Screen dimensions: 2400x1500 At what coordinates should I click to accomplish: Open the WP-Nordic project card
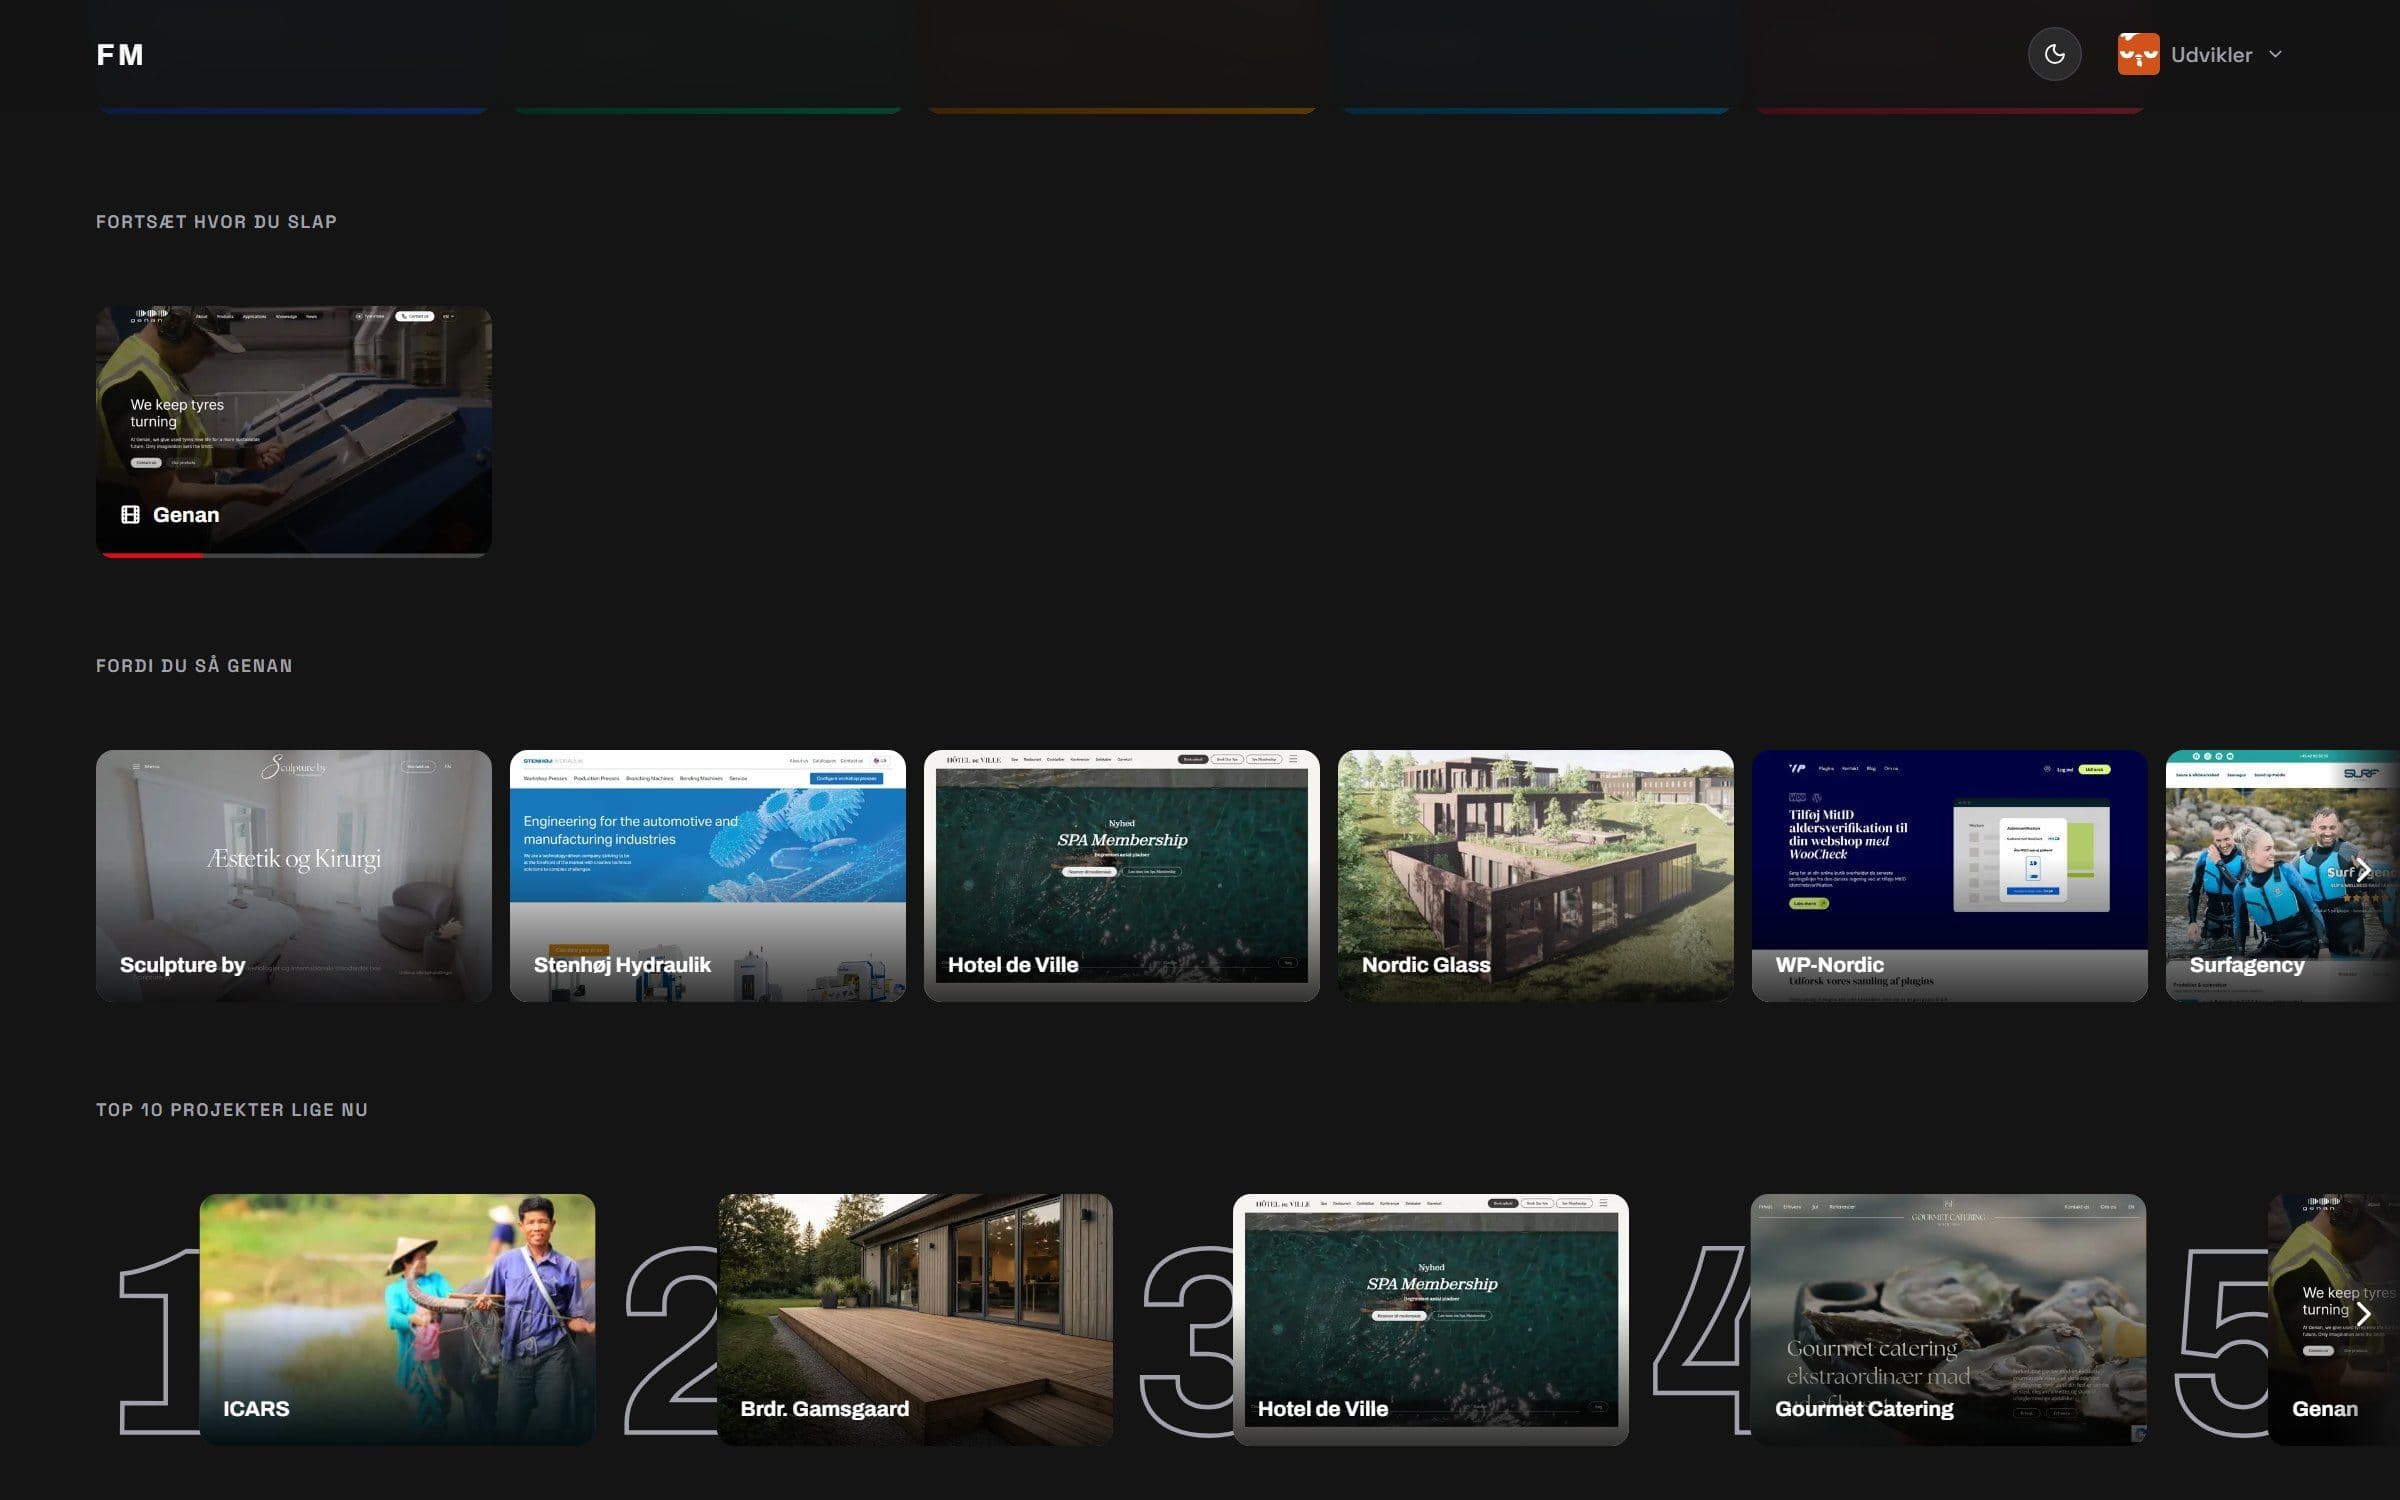tap(1950, 875)
